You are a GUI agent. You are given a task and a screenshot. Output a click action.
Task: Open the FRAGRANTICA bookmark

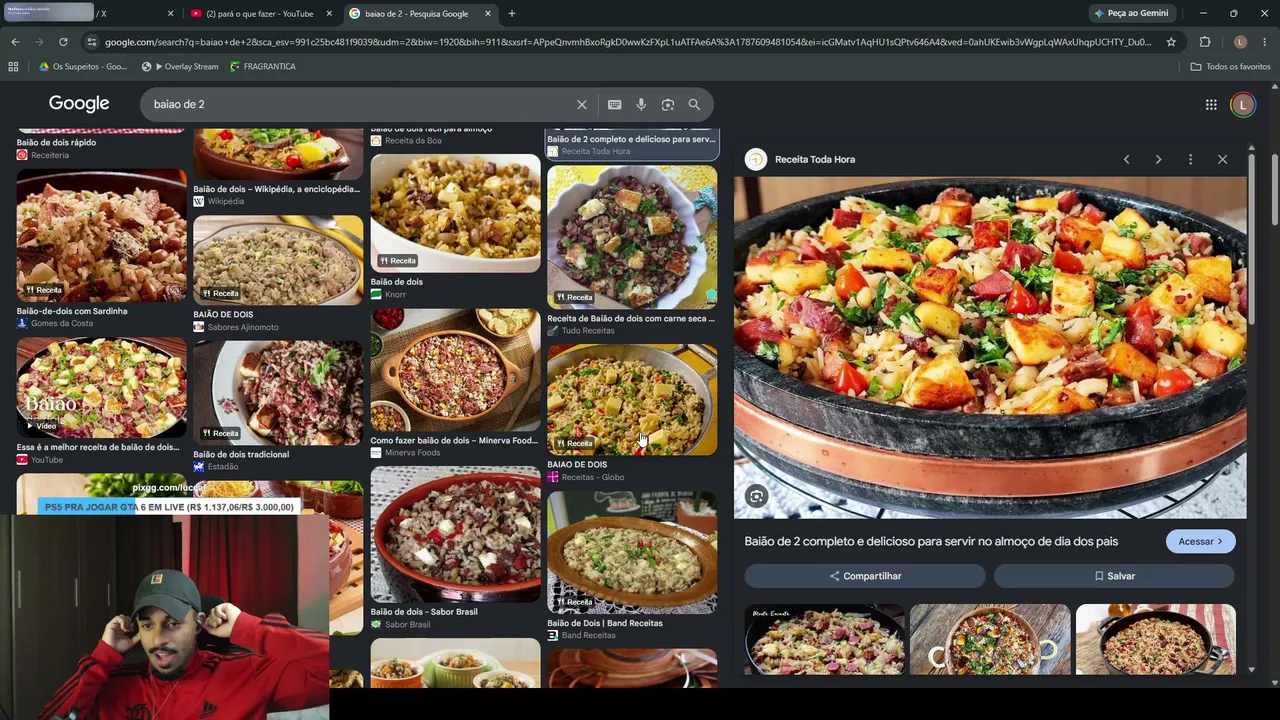pos(263,67)
